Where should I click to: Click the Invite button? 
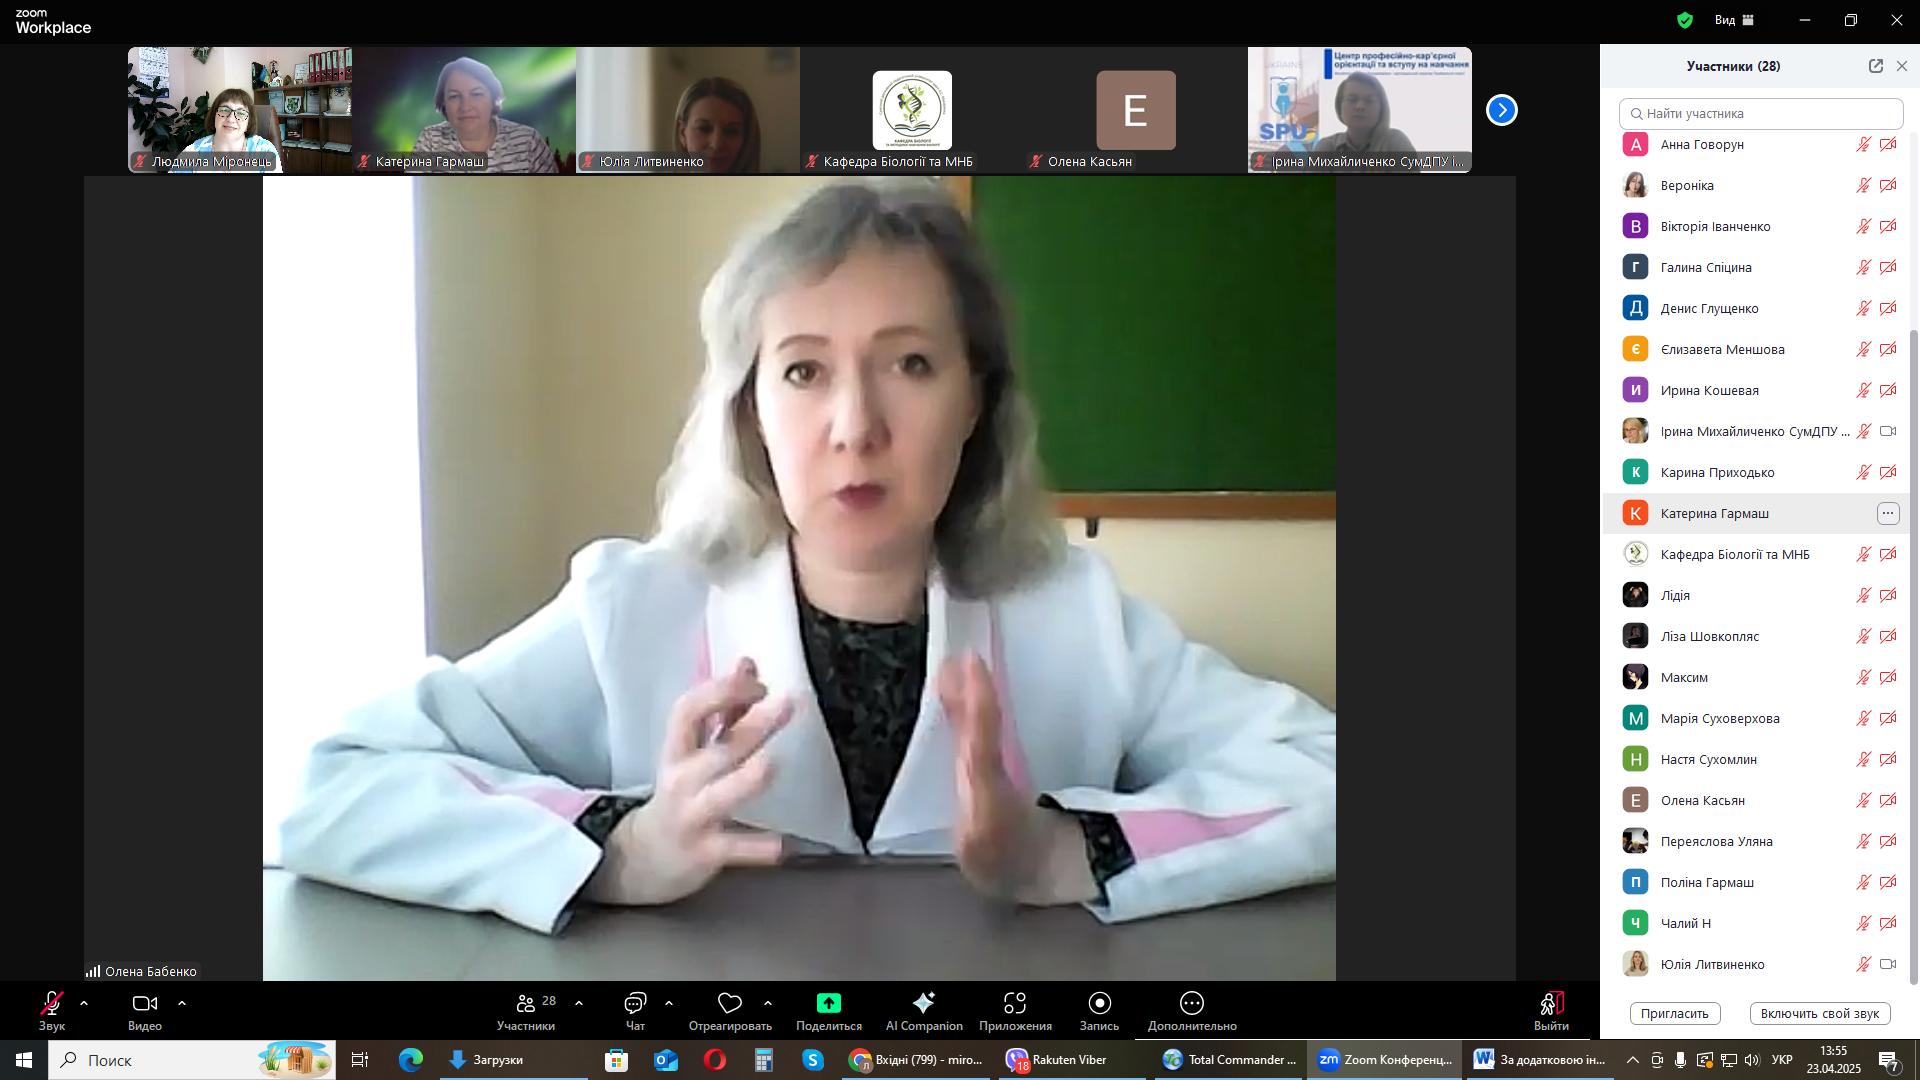pyautogui.click(x=1674, y=1013)
